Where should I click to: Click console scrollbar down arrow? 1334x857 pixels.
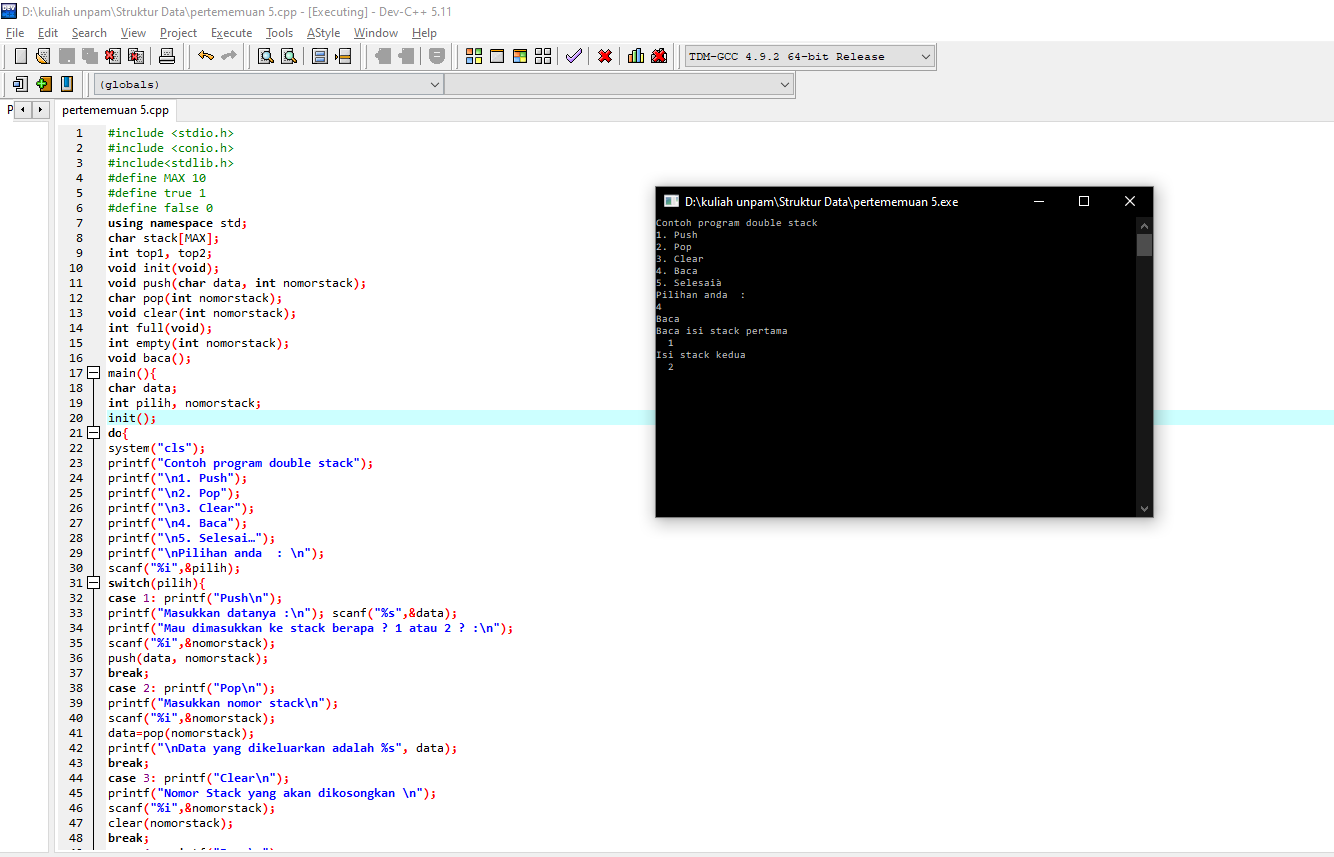click(x=1144, y=508)
